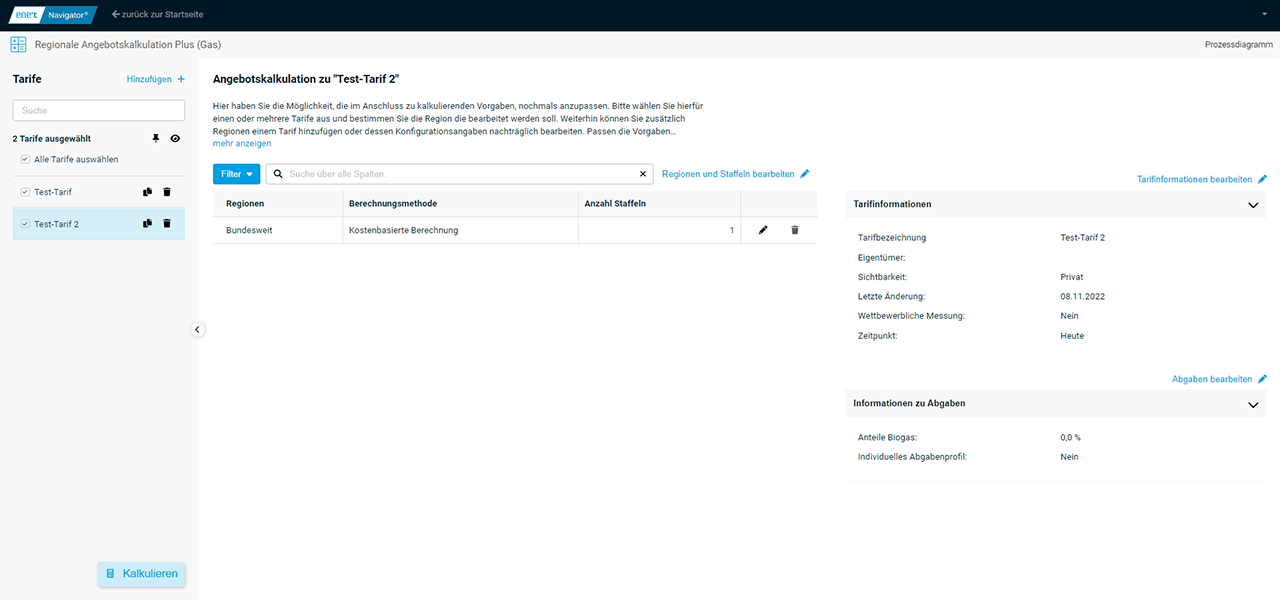Check the 'Alle Tarife auswählen' checkbox
Viewport: 1280px width, 600px height.
25,160
